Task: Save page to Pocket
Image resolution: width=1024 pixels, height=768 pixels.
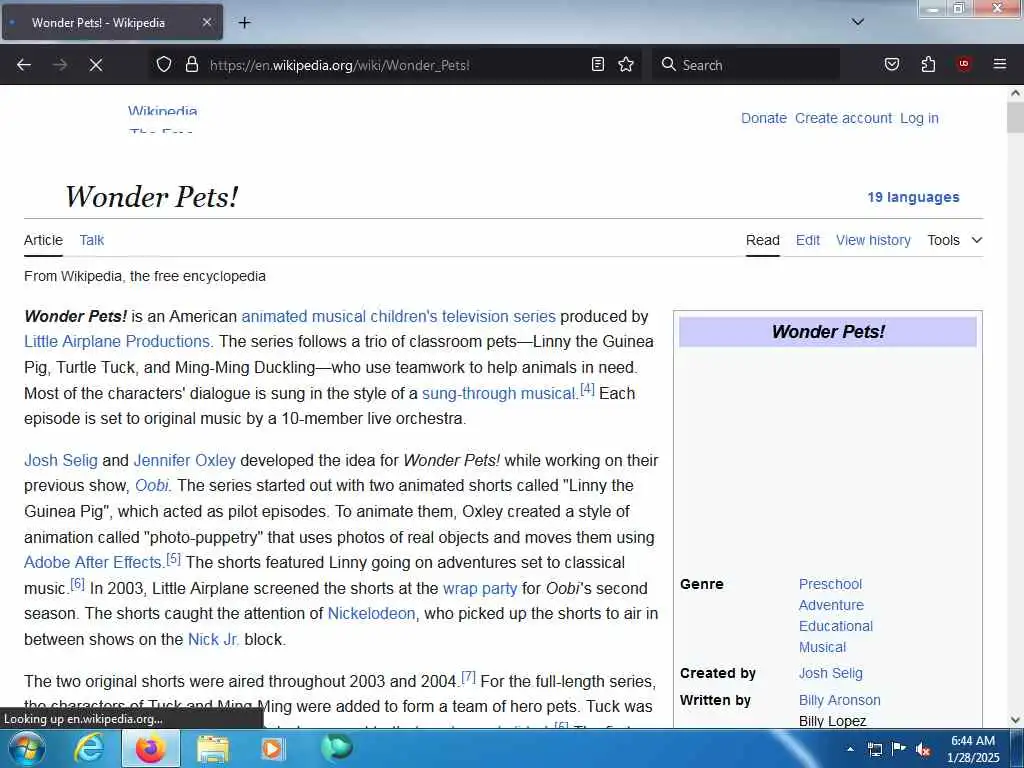Action: 891,64
